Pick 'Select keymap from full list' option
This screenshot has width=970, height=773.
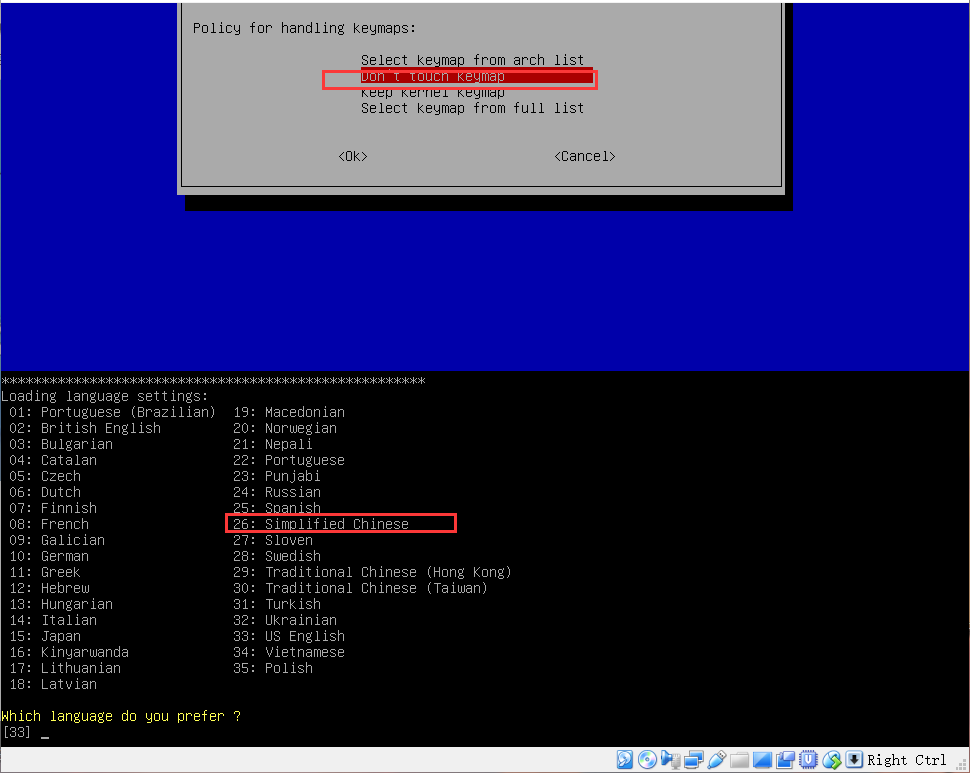tap(472, 108)
